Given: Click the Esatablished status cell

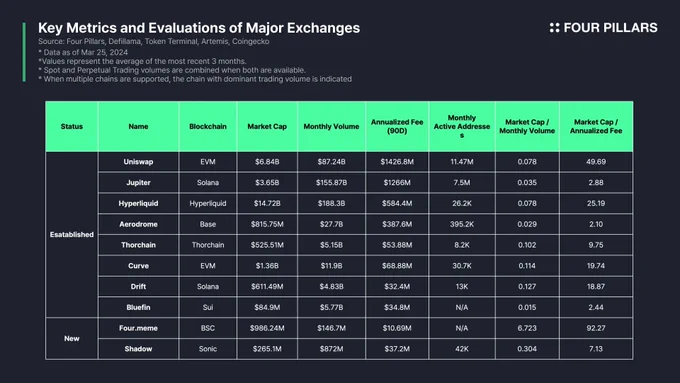Looking at the screenshot, I should (72, 235).
